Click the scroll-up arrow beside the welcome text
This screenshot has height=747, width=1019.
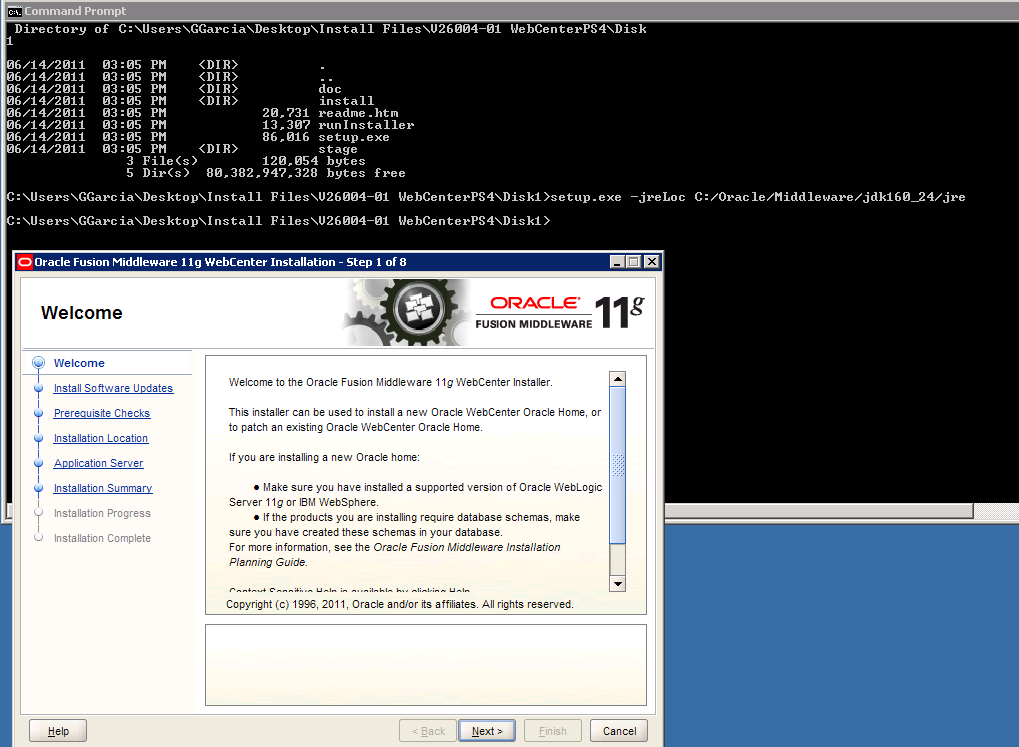click(617, 378)
